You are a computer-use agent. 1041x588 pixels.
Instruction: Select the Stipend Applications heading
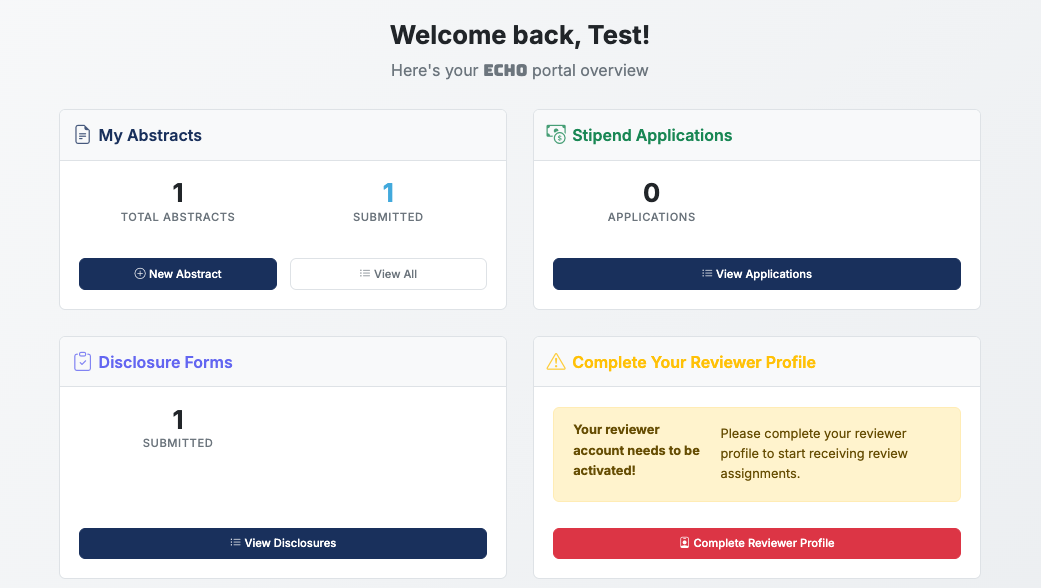[x=652, y=135]
